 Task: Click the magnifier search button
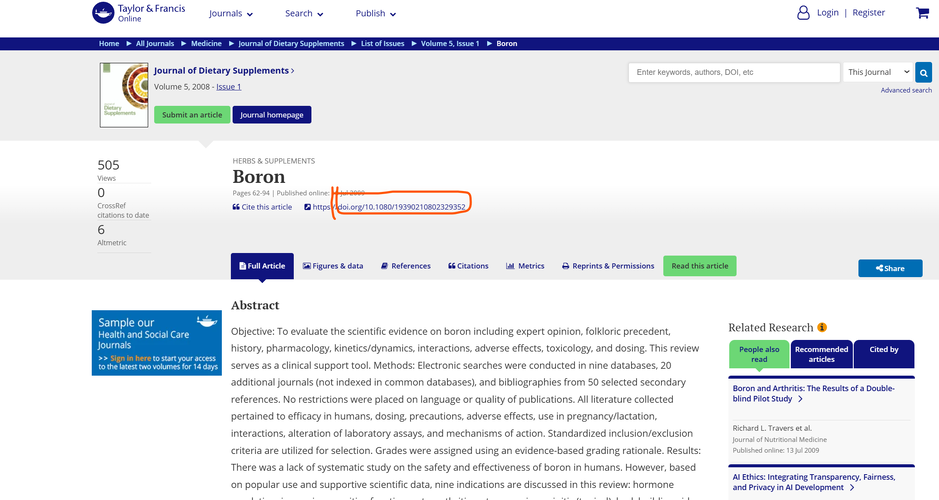pyautogui.click(x=923, y=72)
